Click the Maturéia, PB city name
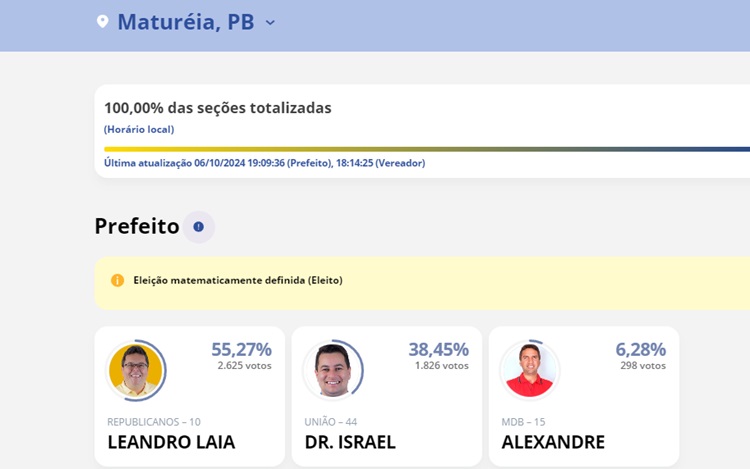This screenshot has width=750, height=469. click(185, 22)
